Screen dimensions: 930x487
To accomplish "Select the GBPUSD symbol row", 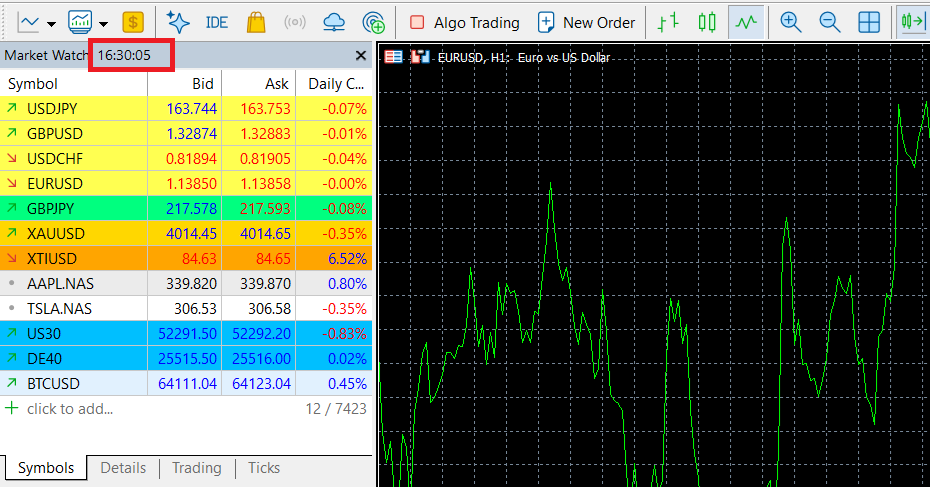I will [186, 133].
